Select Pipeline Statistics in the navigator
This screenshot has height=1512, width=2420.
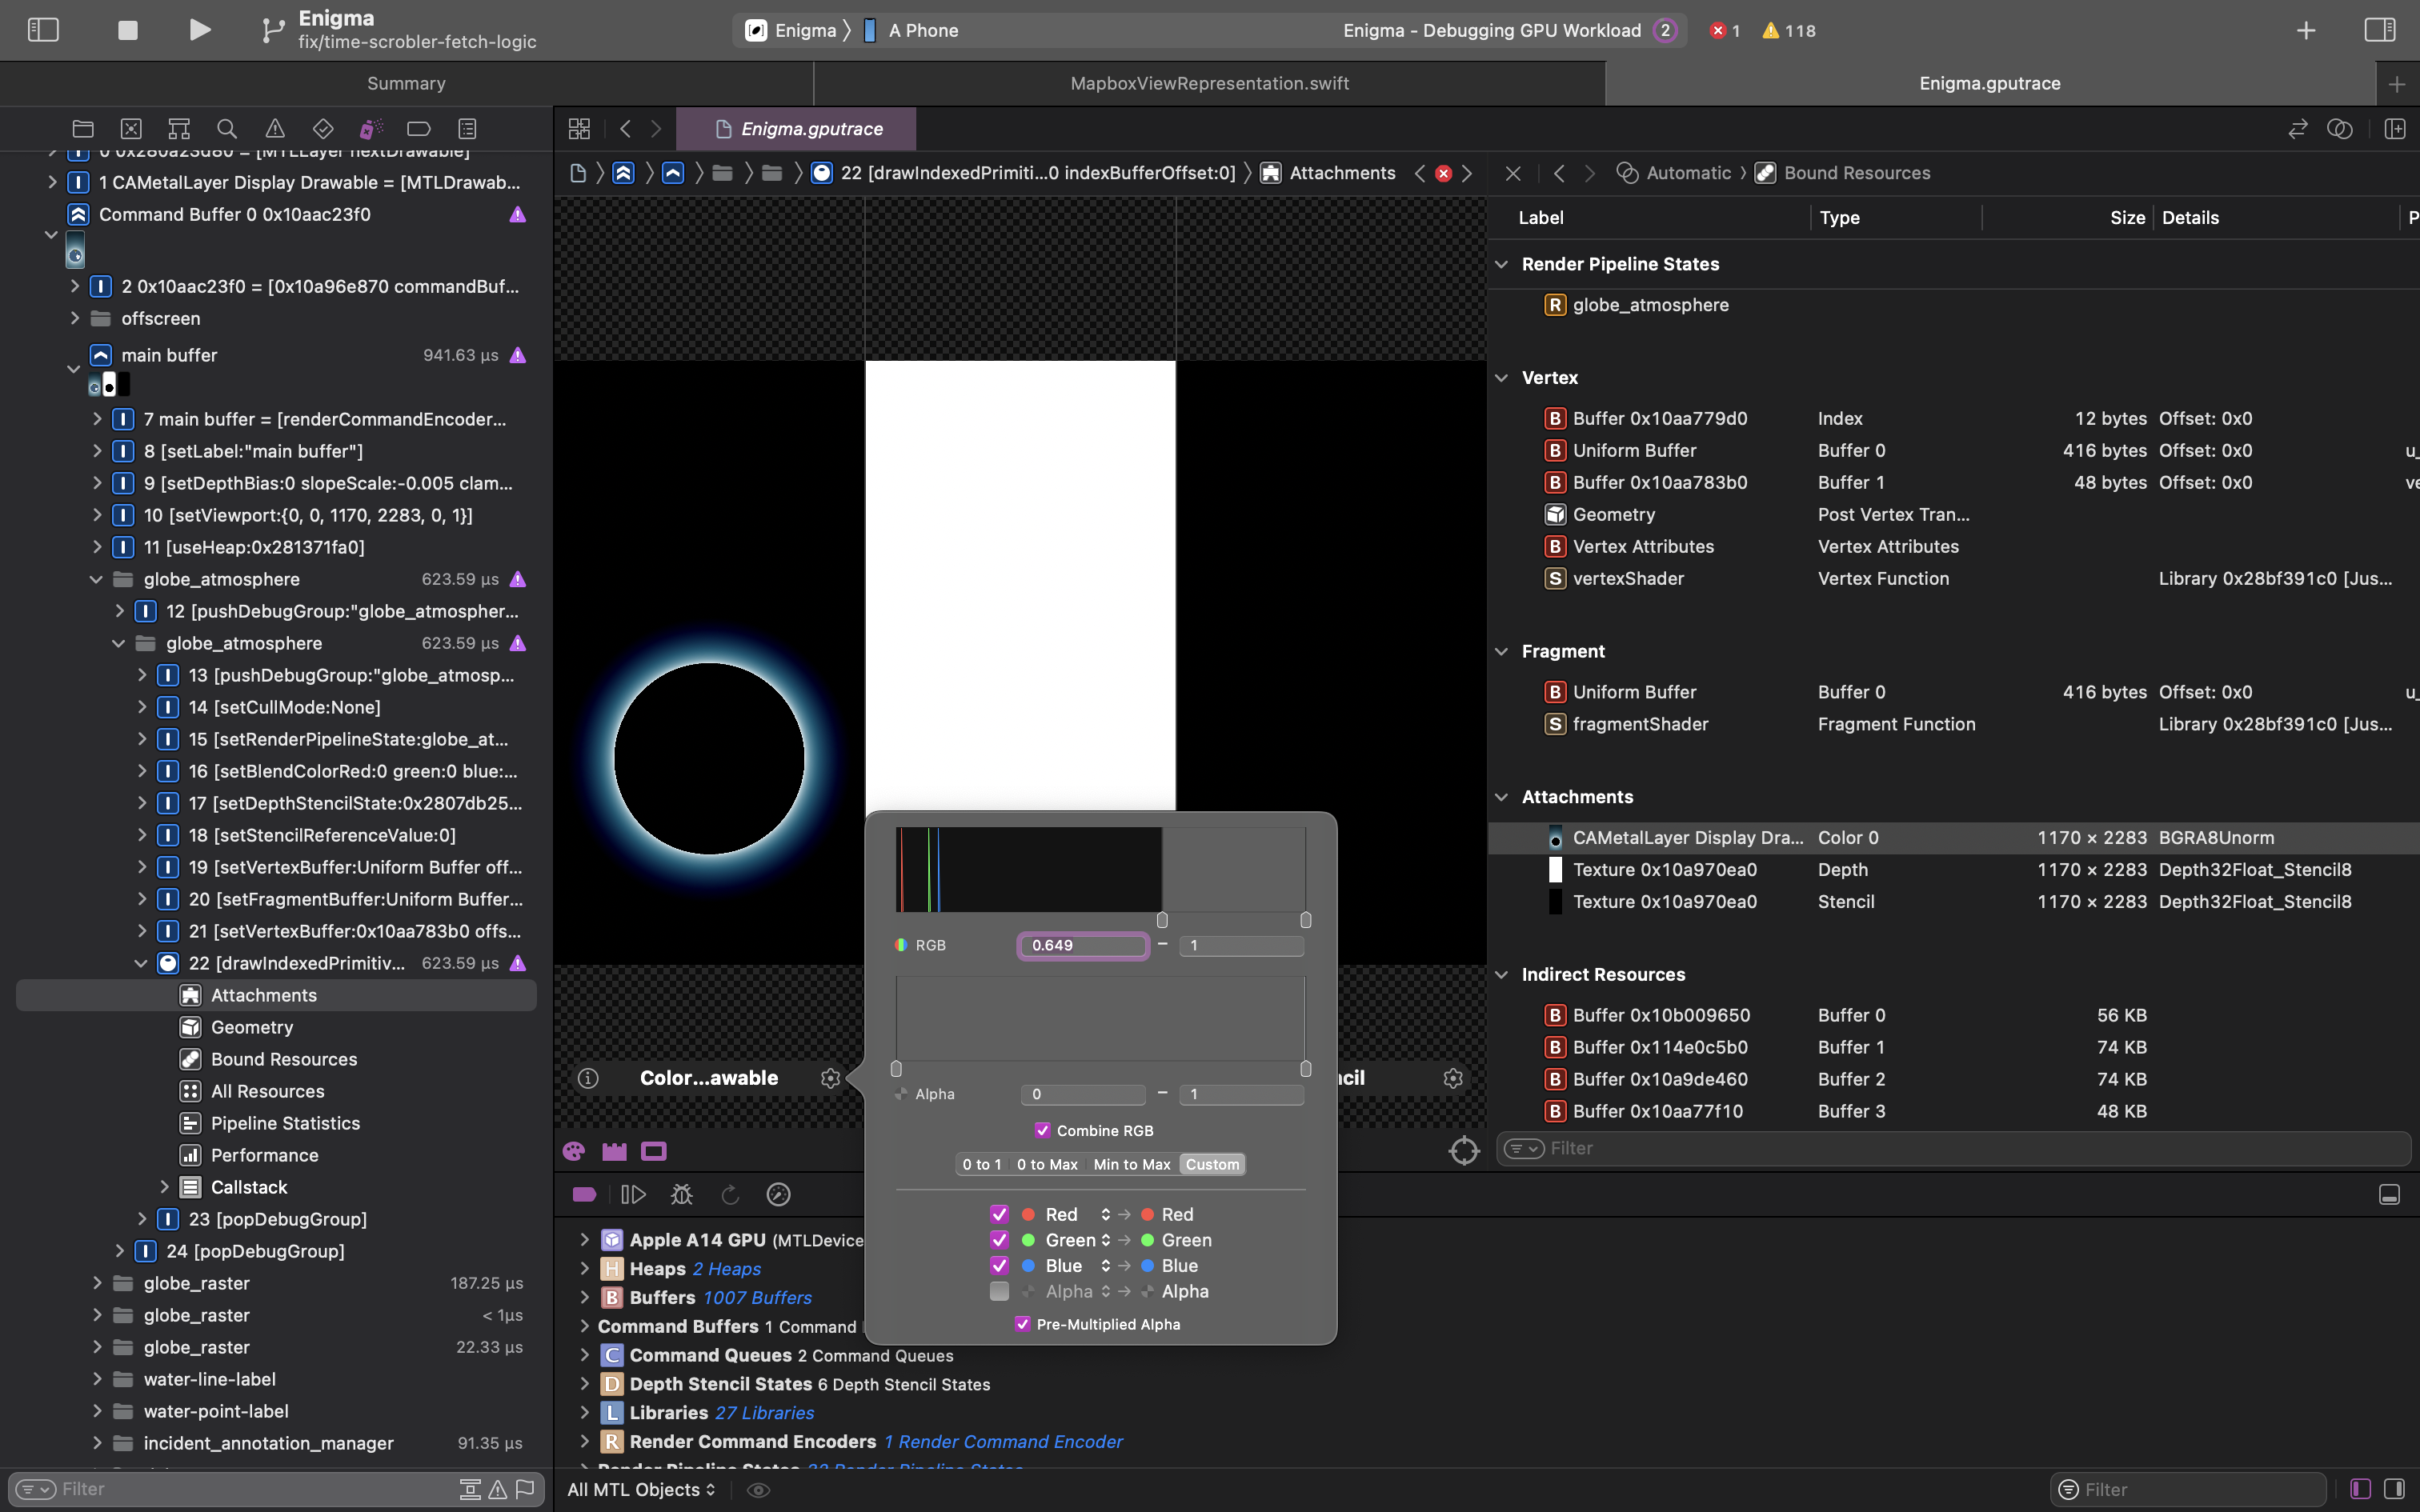pos(285,1123)
